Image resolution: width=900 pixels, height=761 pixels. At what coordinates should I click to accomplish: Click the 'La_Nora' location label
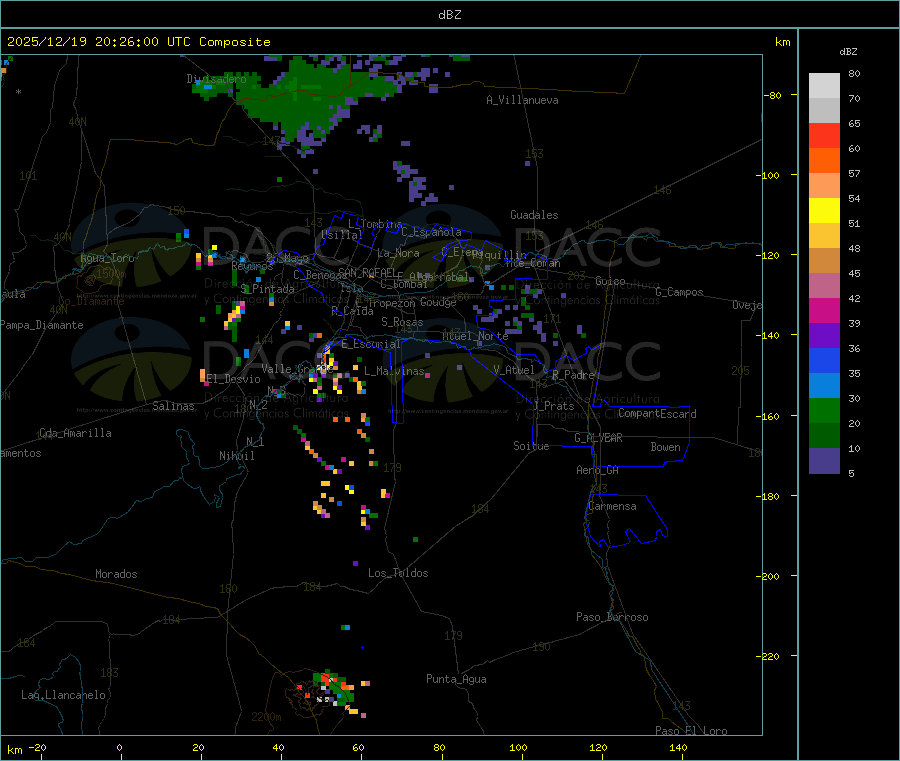pyautogui.click(x=398, y=253)
